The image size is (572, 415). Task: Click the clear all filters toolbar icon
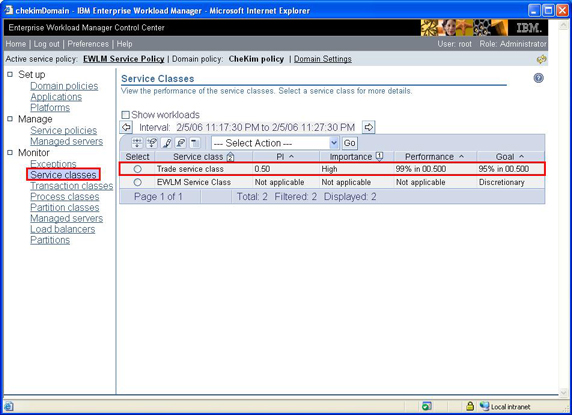tap(152, 143)
